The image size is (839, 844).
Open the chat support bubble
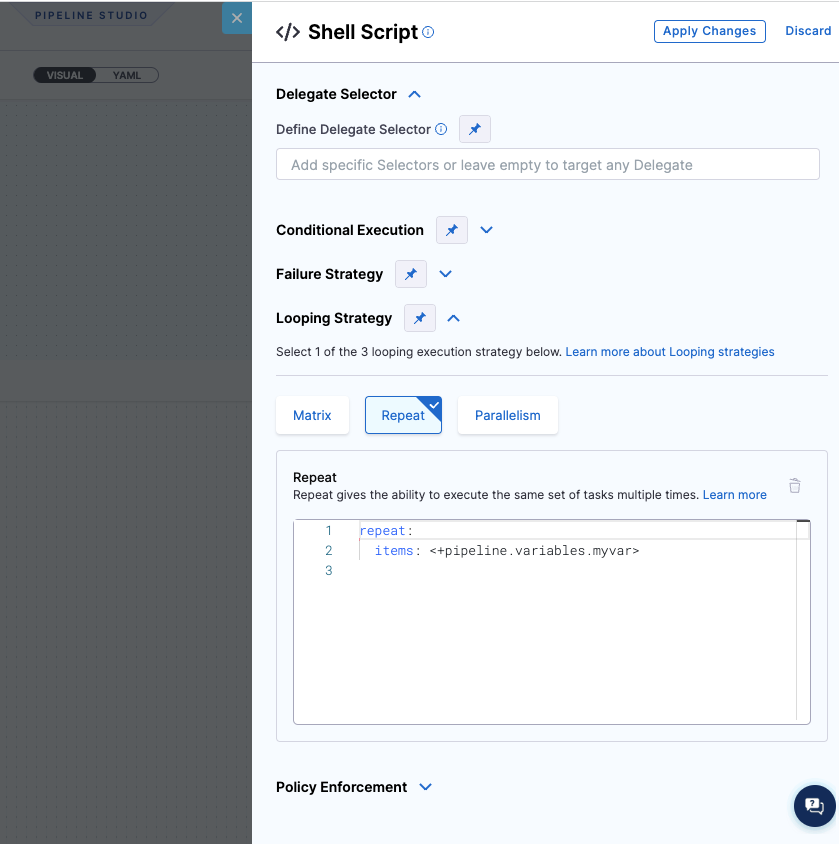click(x=814, y=806)
